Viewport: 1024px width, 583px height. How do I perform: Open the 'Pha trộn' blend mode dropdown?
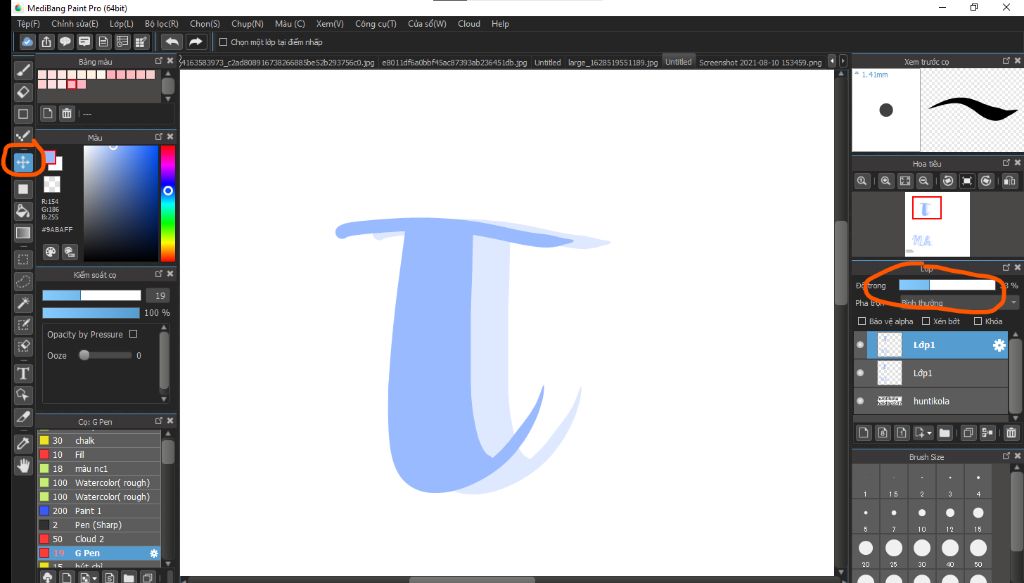pyautogui.click(x=959, y=303)
